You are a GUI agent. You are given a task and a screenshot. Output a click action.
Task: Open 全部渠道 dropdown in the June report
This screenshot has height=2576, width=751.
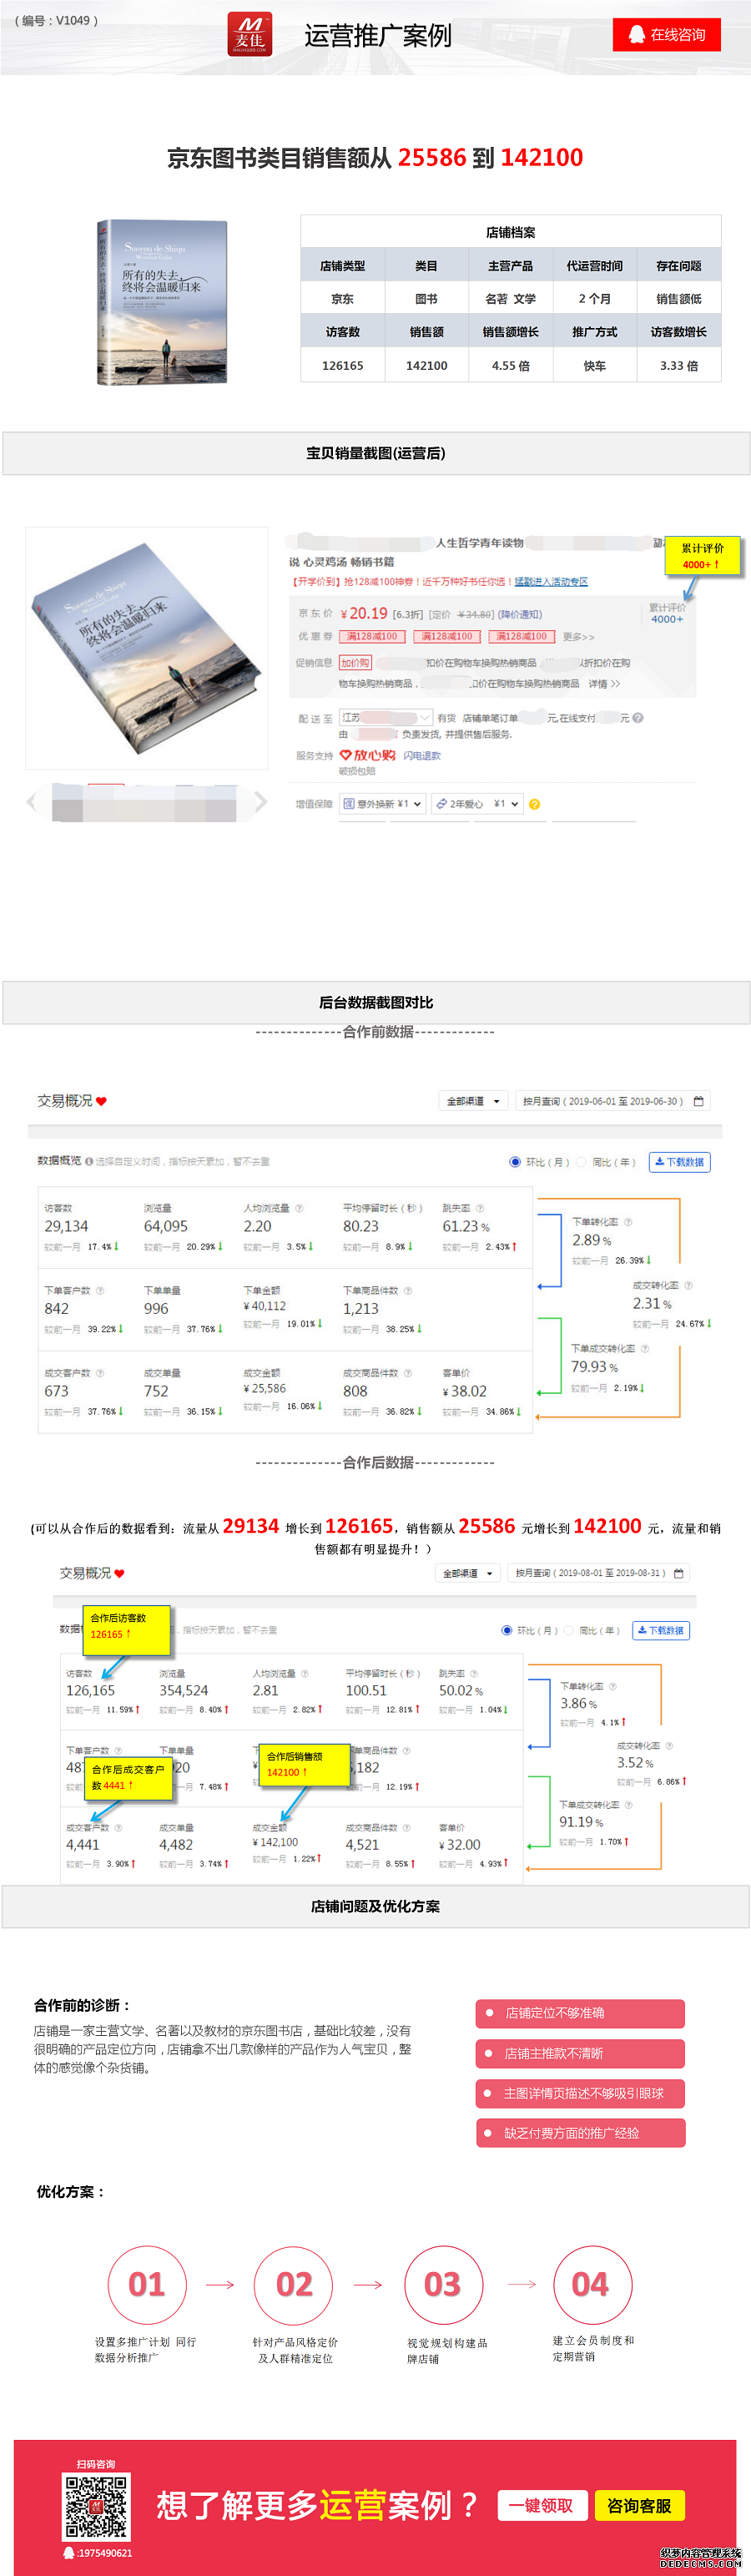tap(474, 1101)
